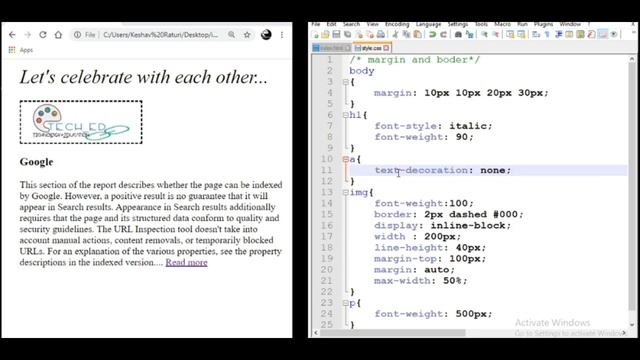Screen dimensions: 640x360
Task: Collapse the img block fold marker on line 13
Action: click(345, 192)
